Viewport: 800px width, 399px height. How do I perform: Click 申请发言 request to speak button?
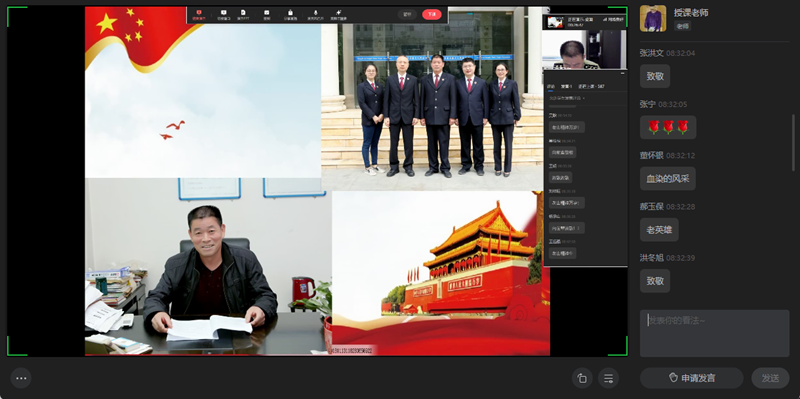[x=692, y=378]
